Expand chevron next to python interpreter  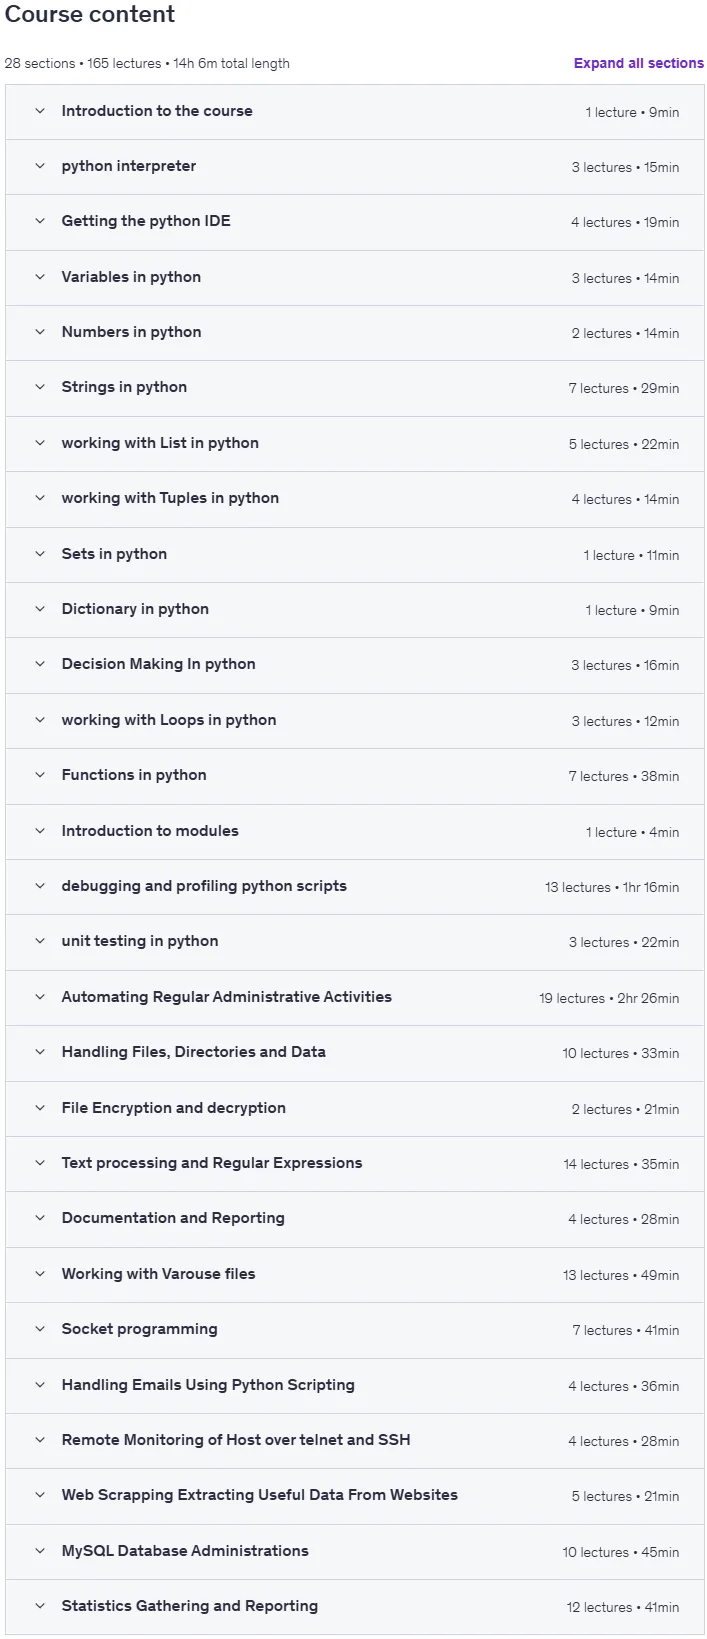point(40,166)
